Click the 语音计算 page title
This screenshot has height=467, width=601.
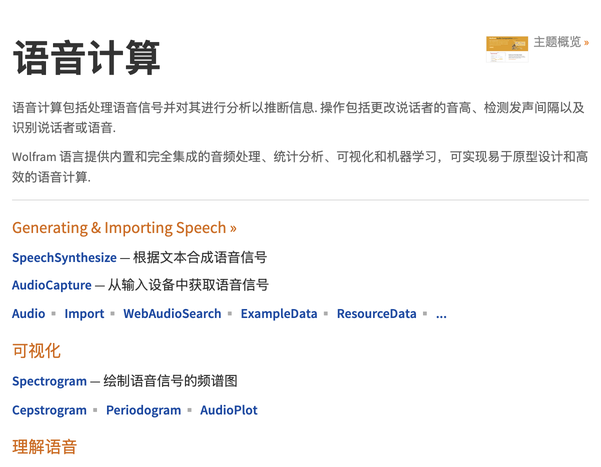pos(86,59)
